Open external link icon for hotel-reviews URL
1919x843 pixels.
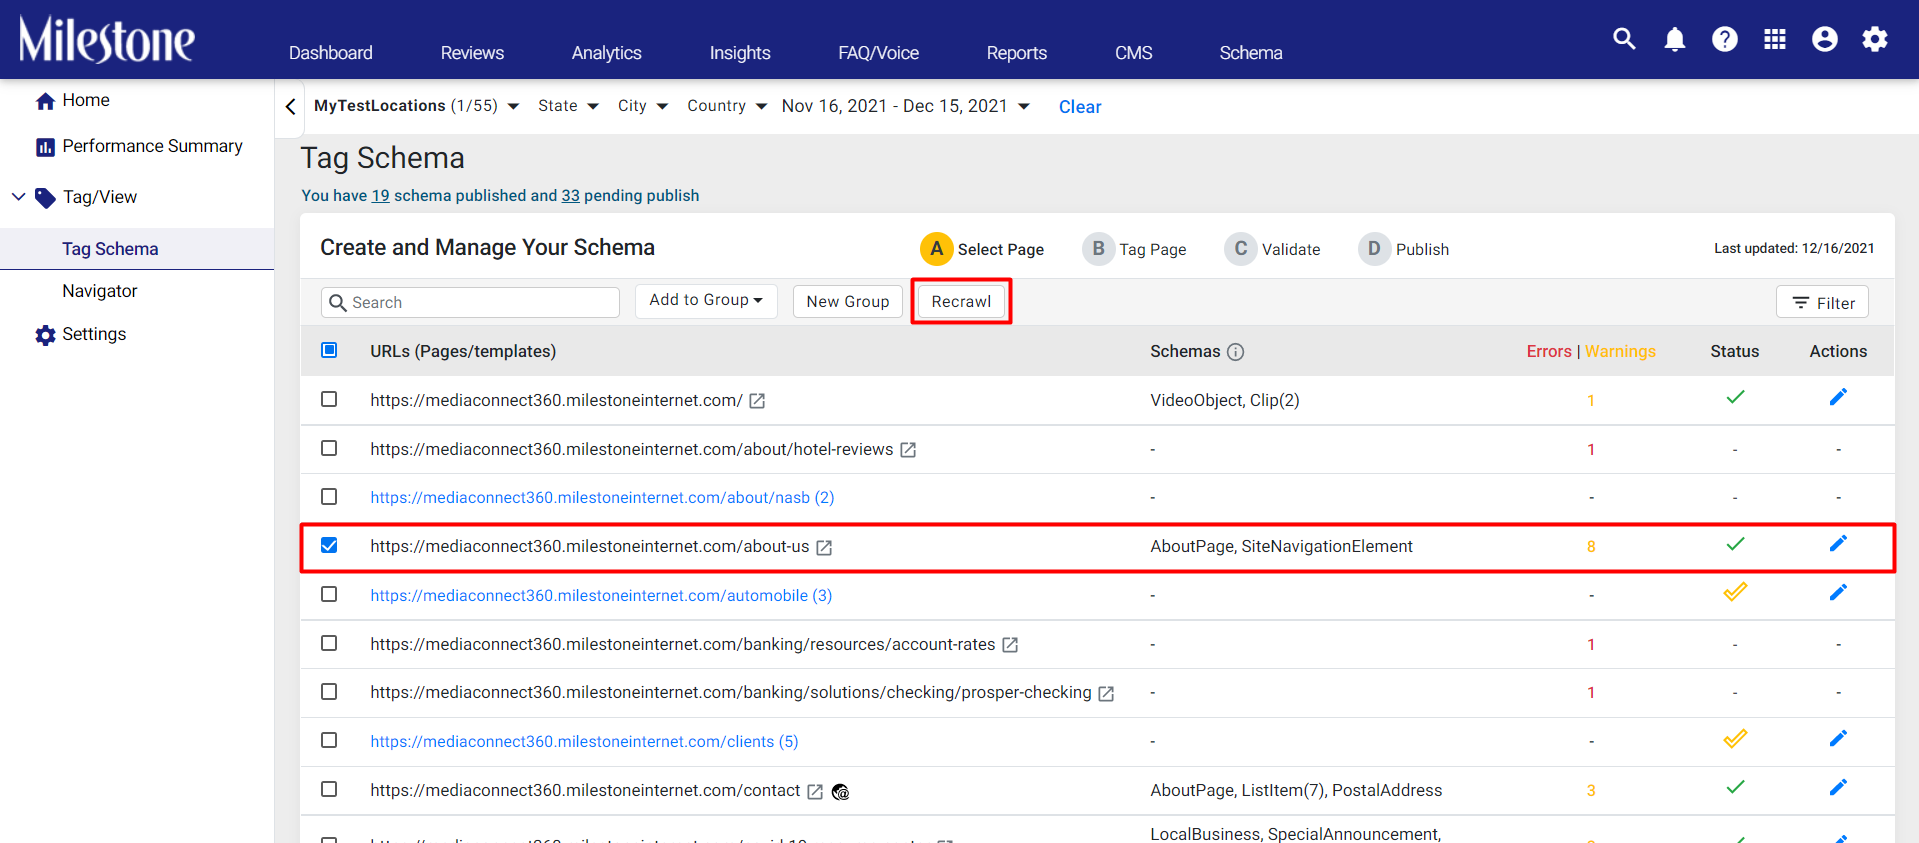pyautogui.click(x=908, y=450)
